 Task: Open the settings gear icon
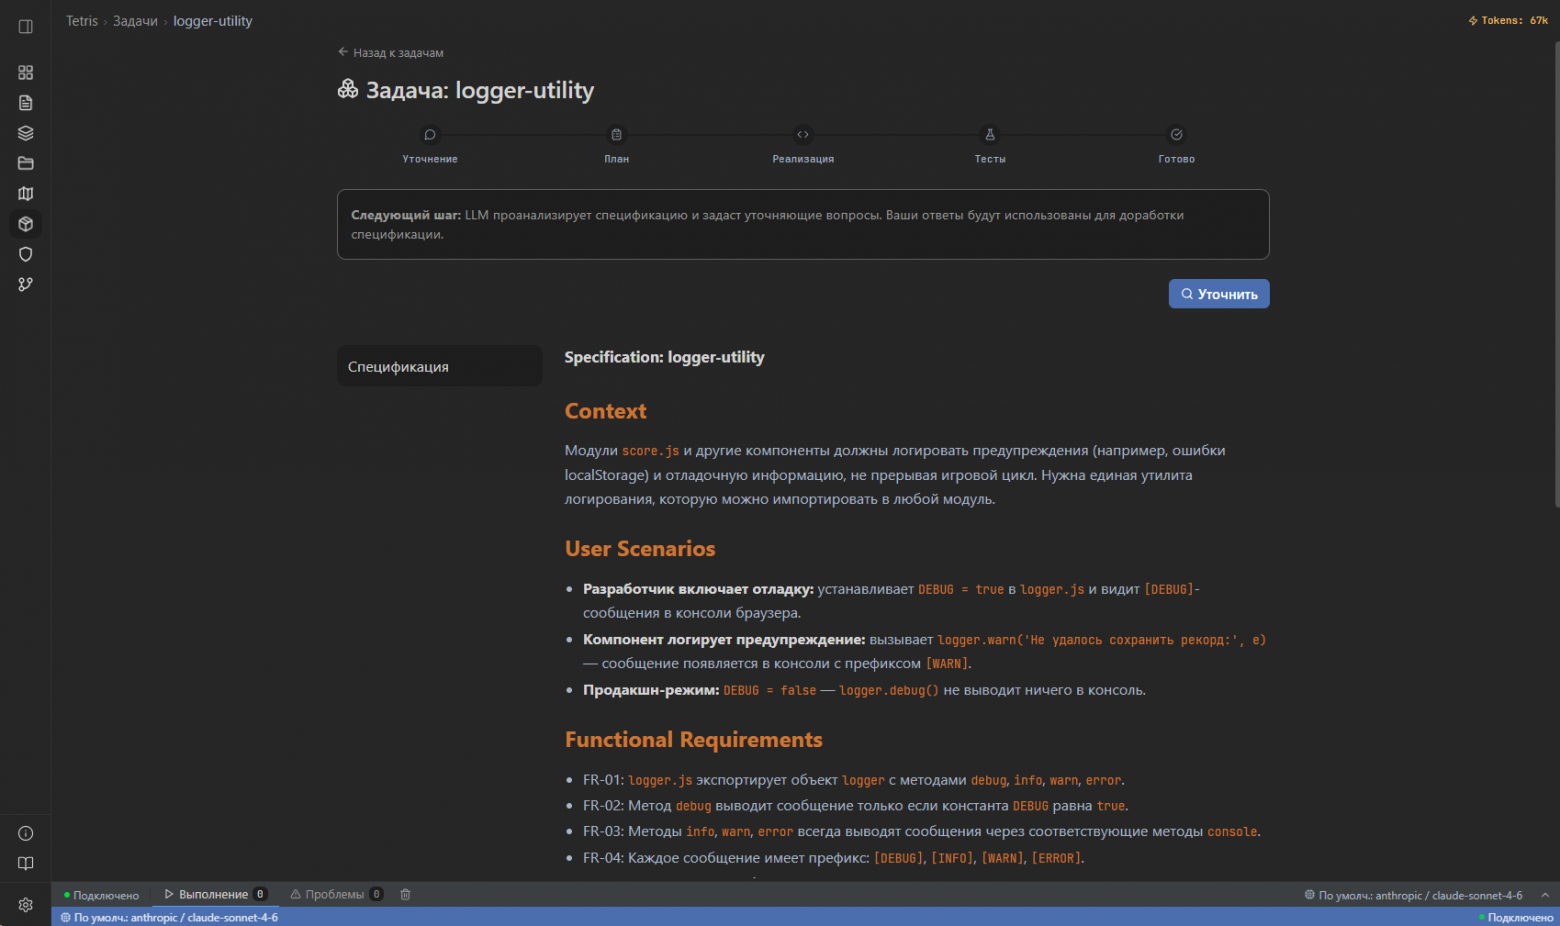[x=26, y=905]
